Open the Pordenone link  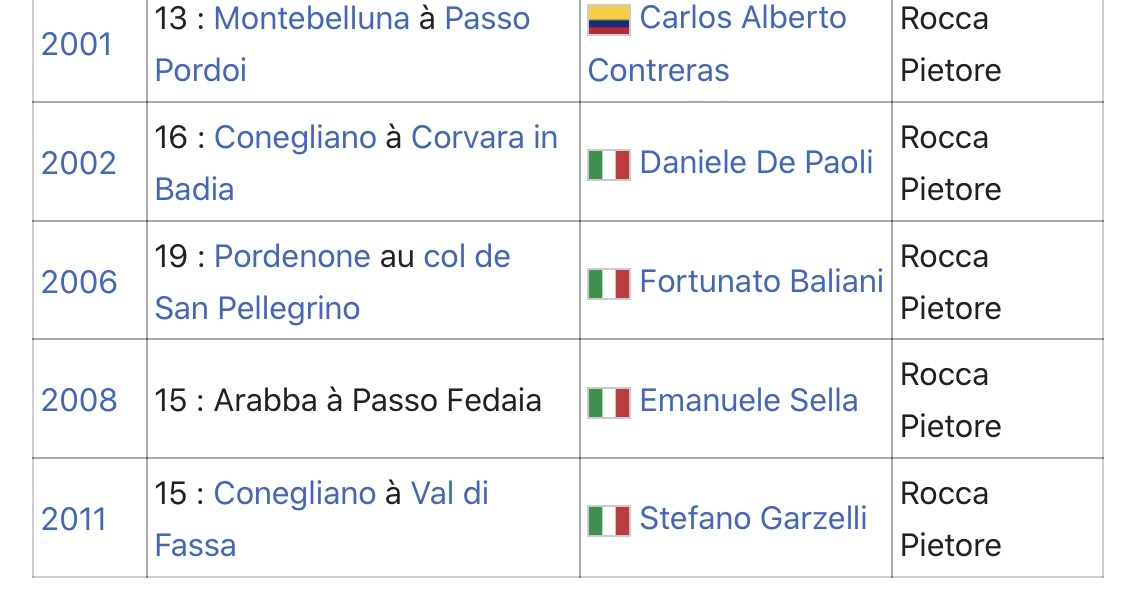[x=292, y=257]
